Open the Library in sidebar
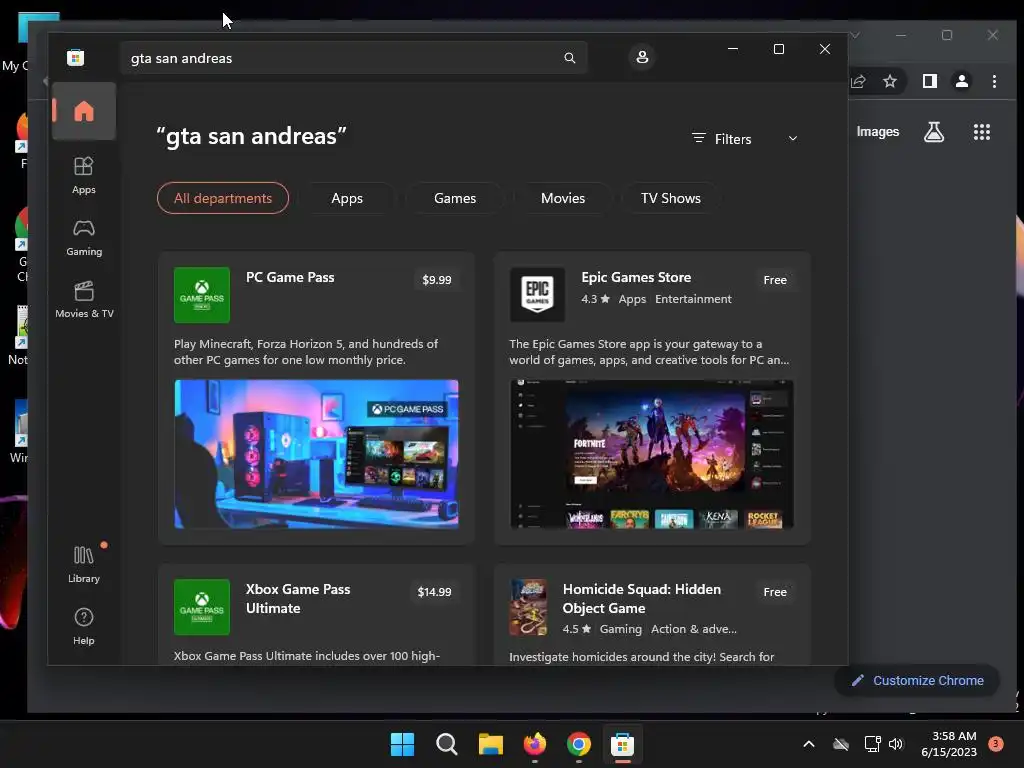 [x=84, y=564]
